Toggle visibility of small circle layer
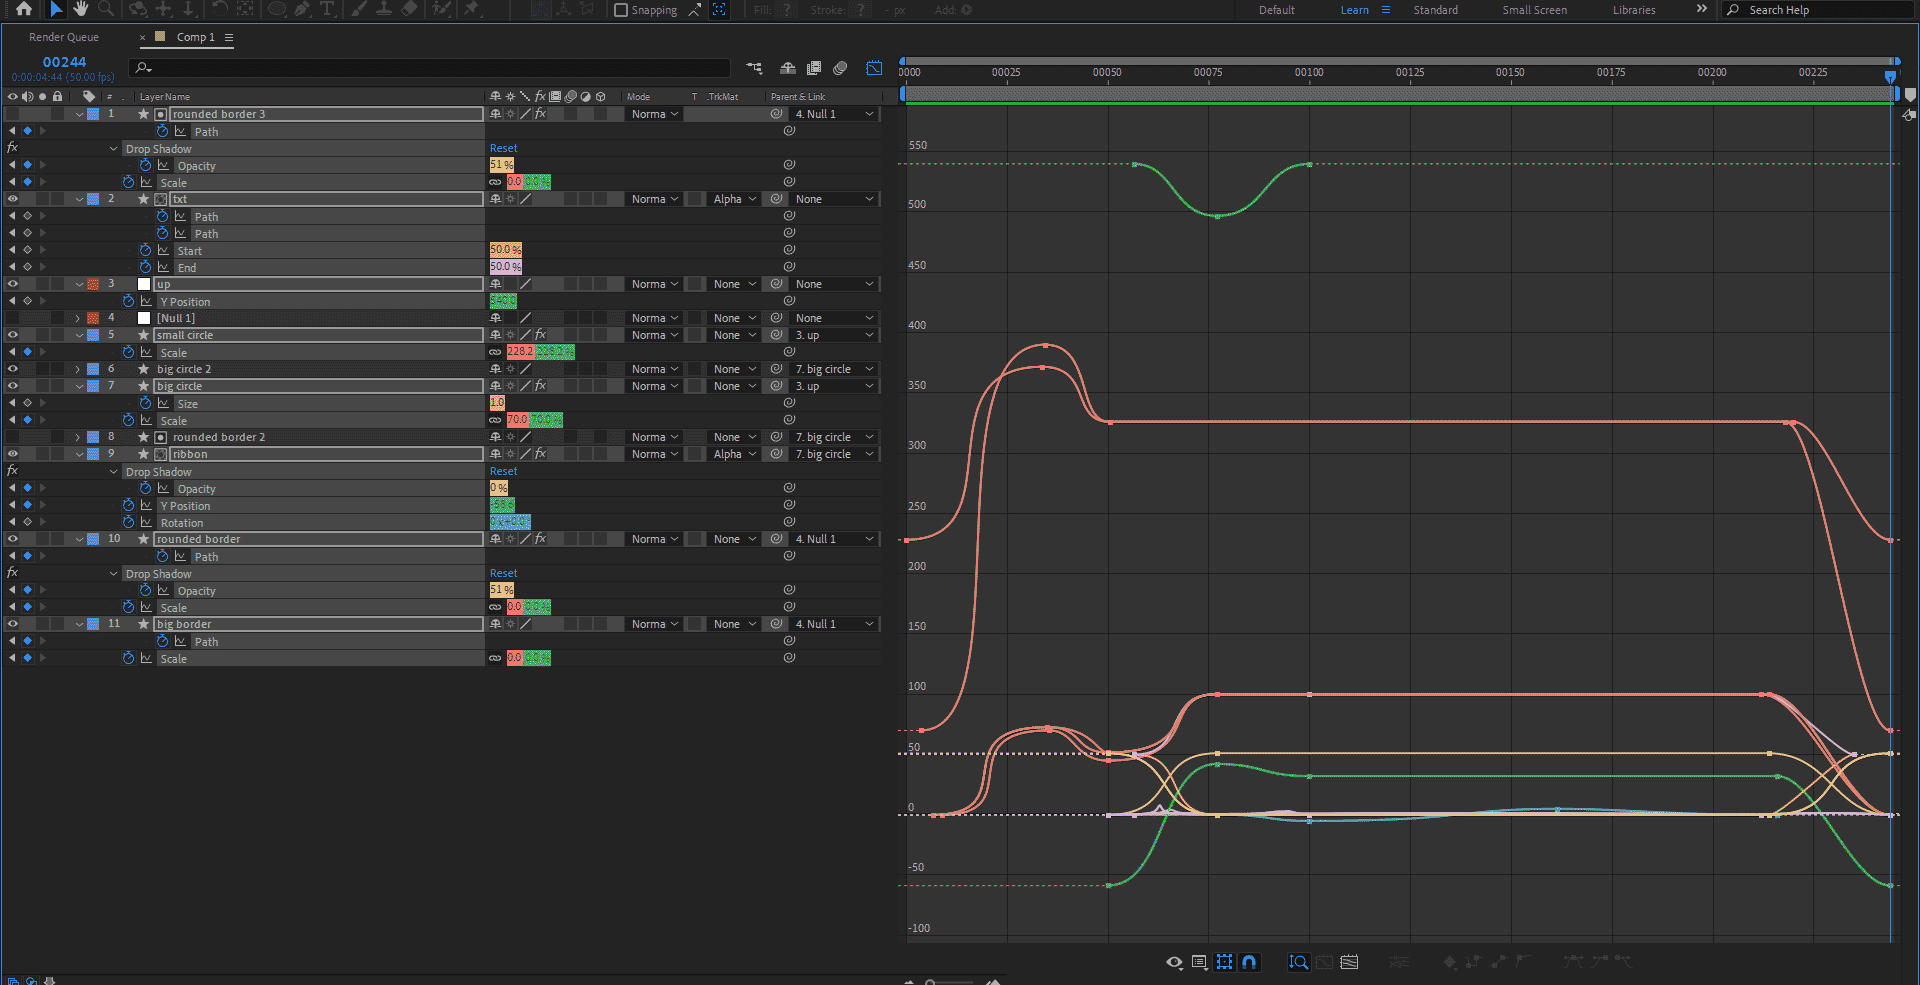The width and height of the screenshot is (1920, 985). [x=13, y=335]
